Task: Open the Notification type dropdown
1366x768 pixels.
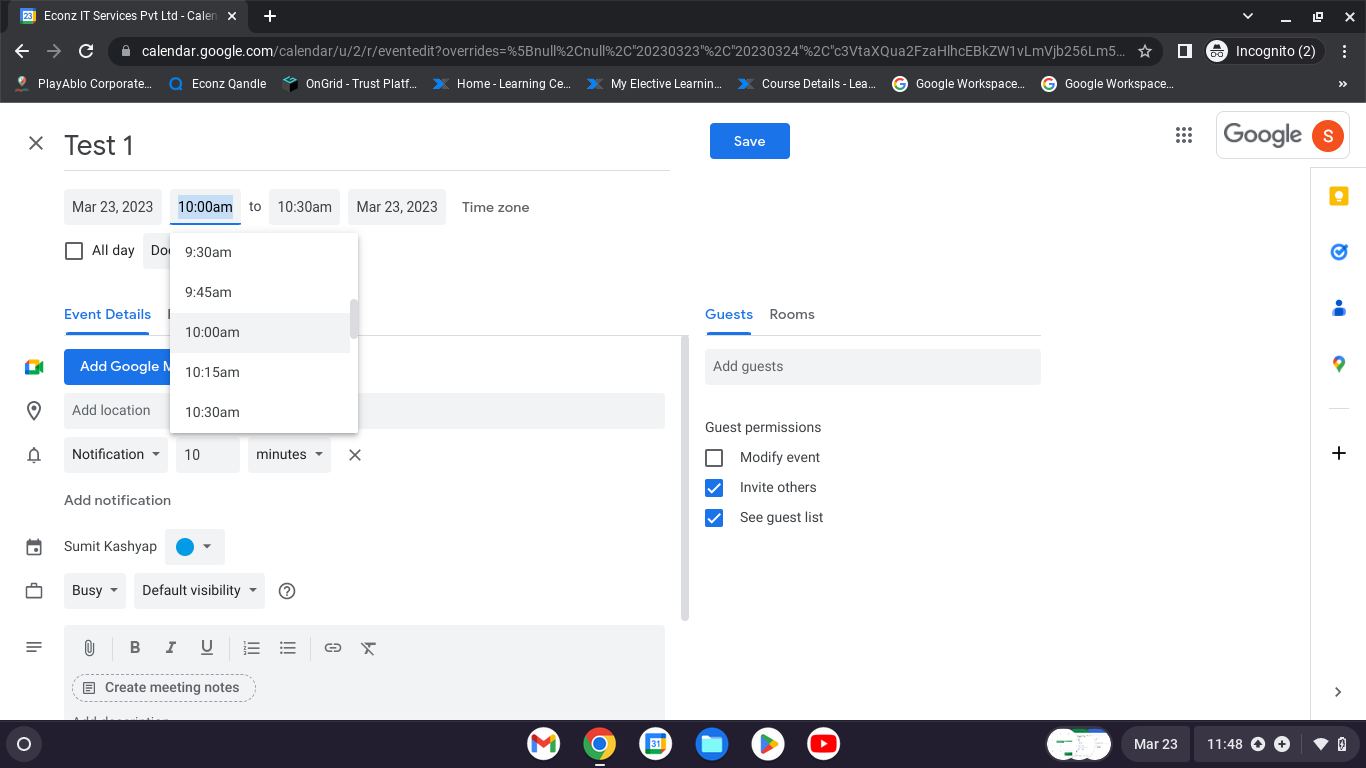Action: click(x=116, y=454)
